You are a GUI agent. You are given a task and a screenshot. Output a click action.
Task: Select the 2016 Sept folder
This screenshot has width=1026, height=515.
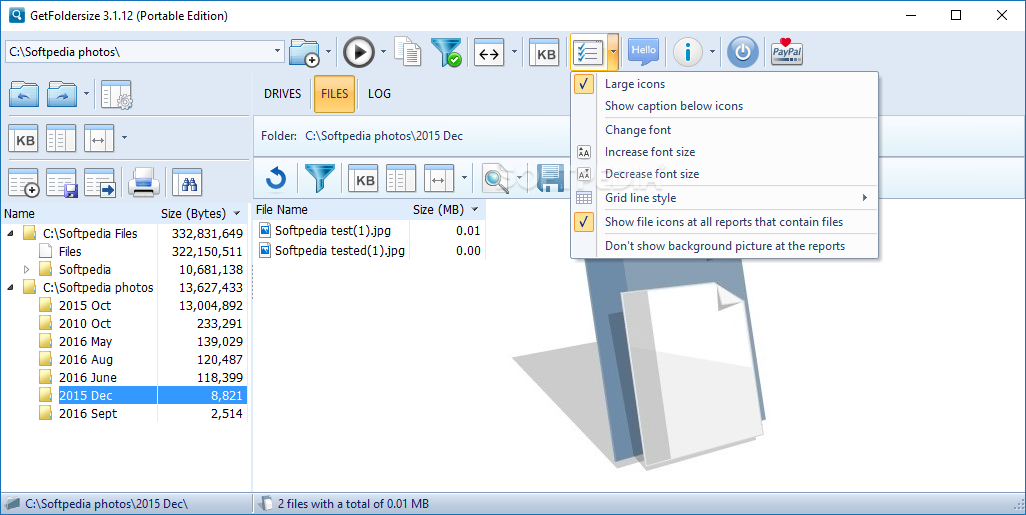point(88,414)
